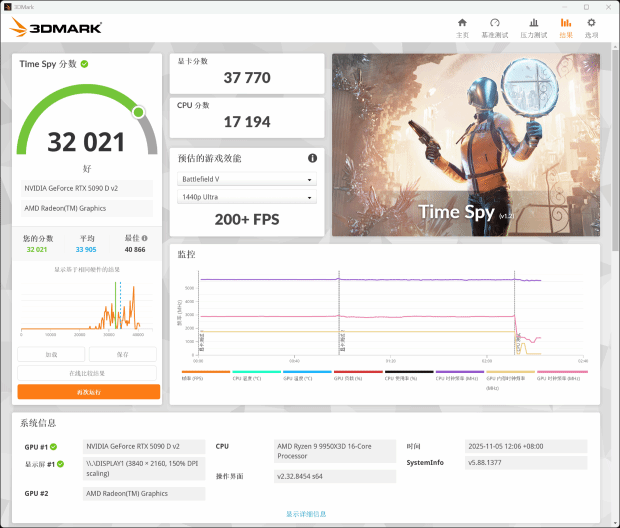Open the 选项 options gear icon
The image size is (620, 528).
[592, 27]
